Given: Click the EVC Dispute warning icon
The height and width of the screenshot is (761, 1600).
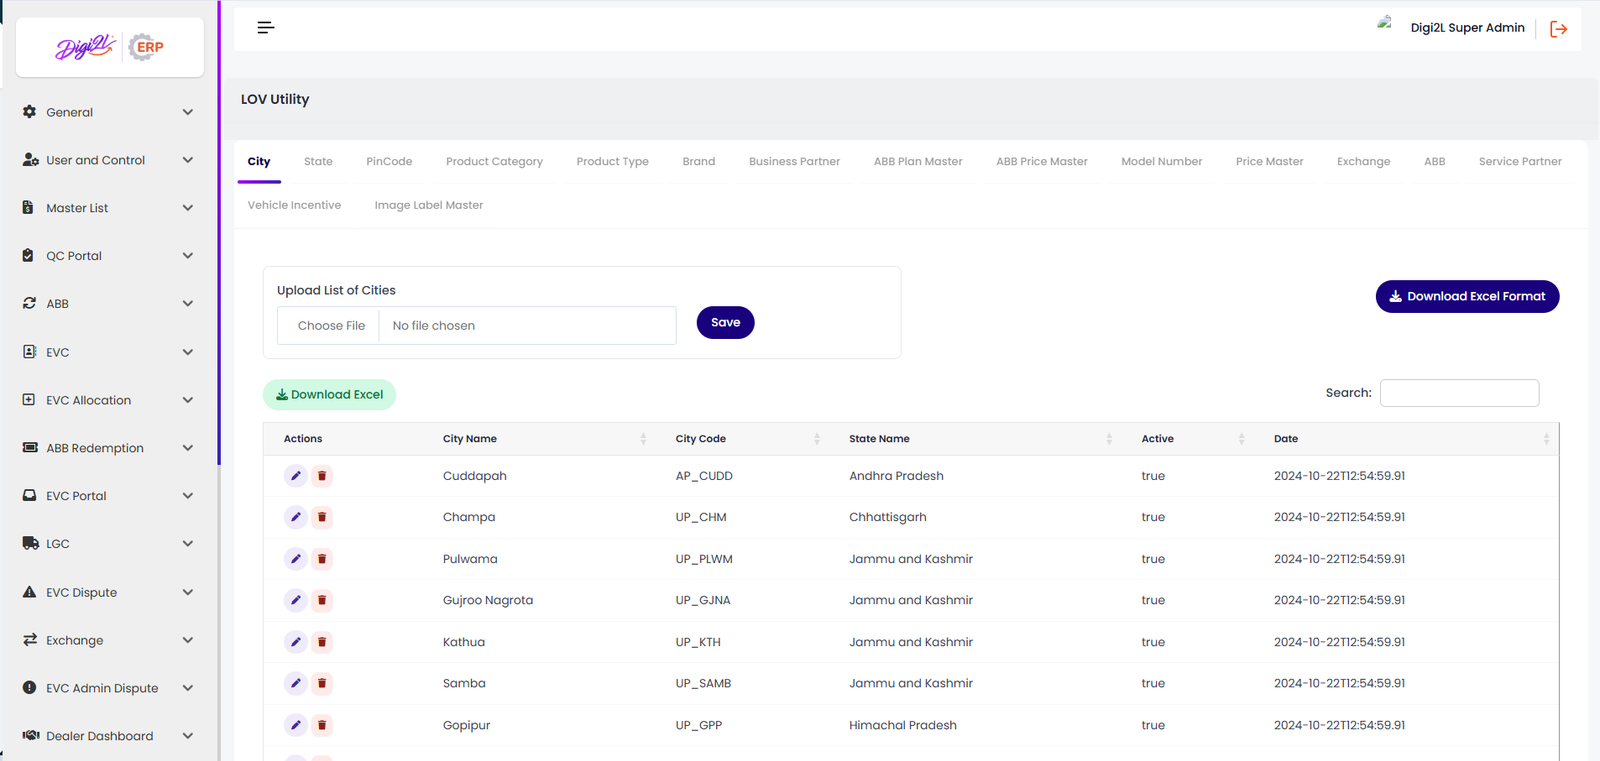Looking at the screenshot, I should tap(29, 592).
